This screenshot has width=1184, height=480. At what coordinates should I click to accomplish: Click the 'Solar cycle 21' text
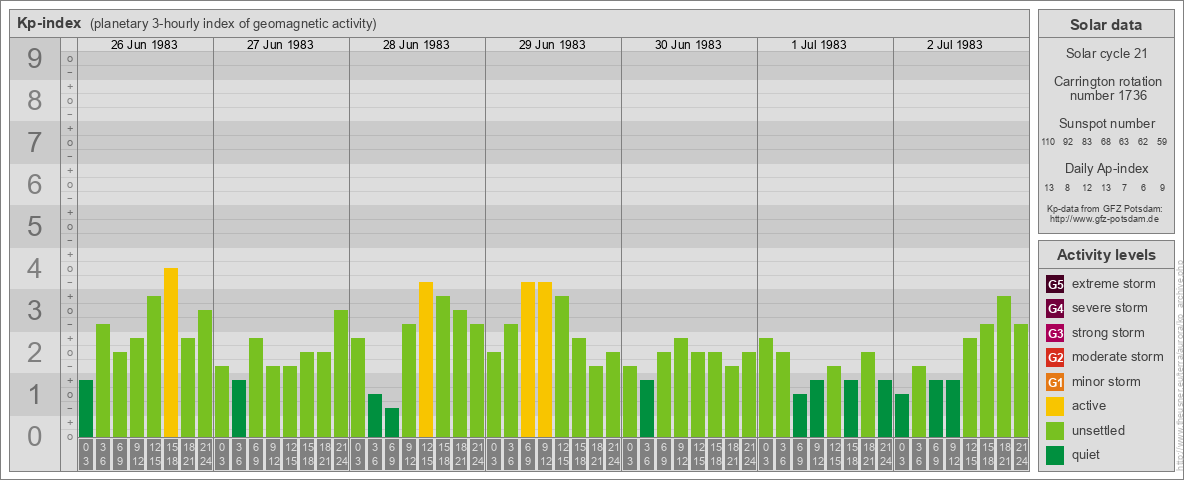coord(1106,54)
